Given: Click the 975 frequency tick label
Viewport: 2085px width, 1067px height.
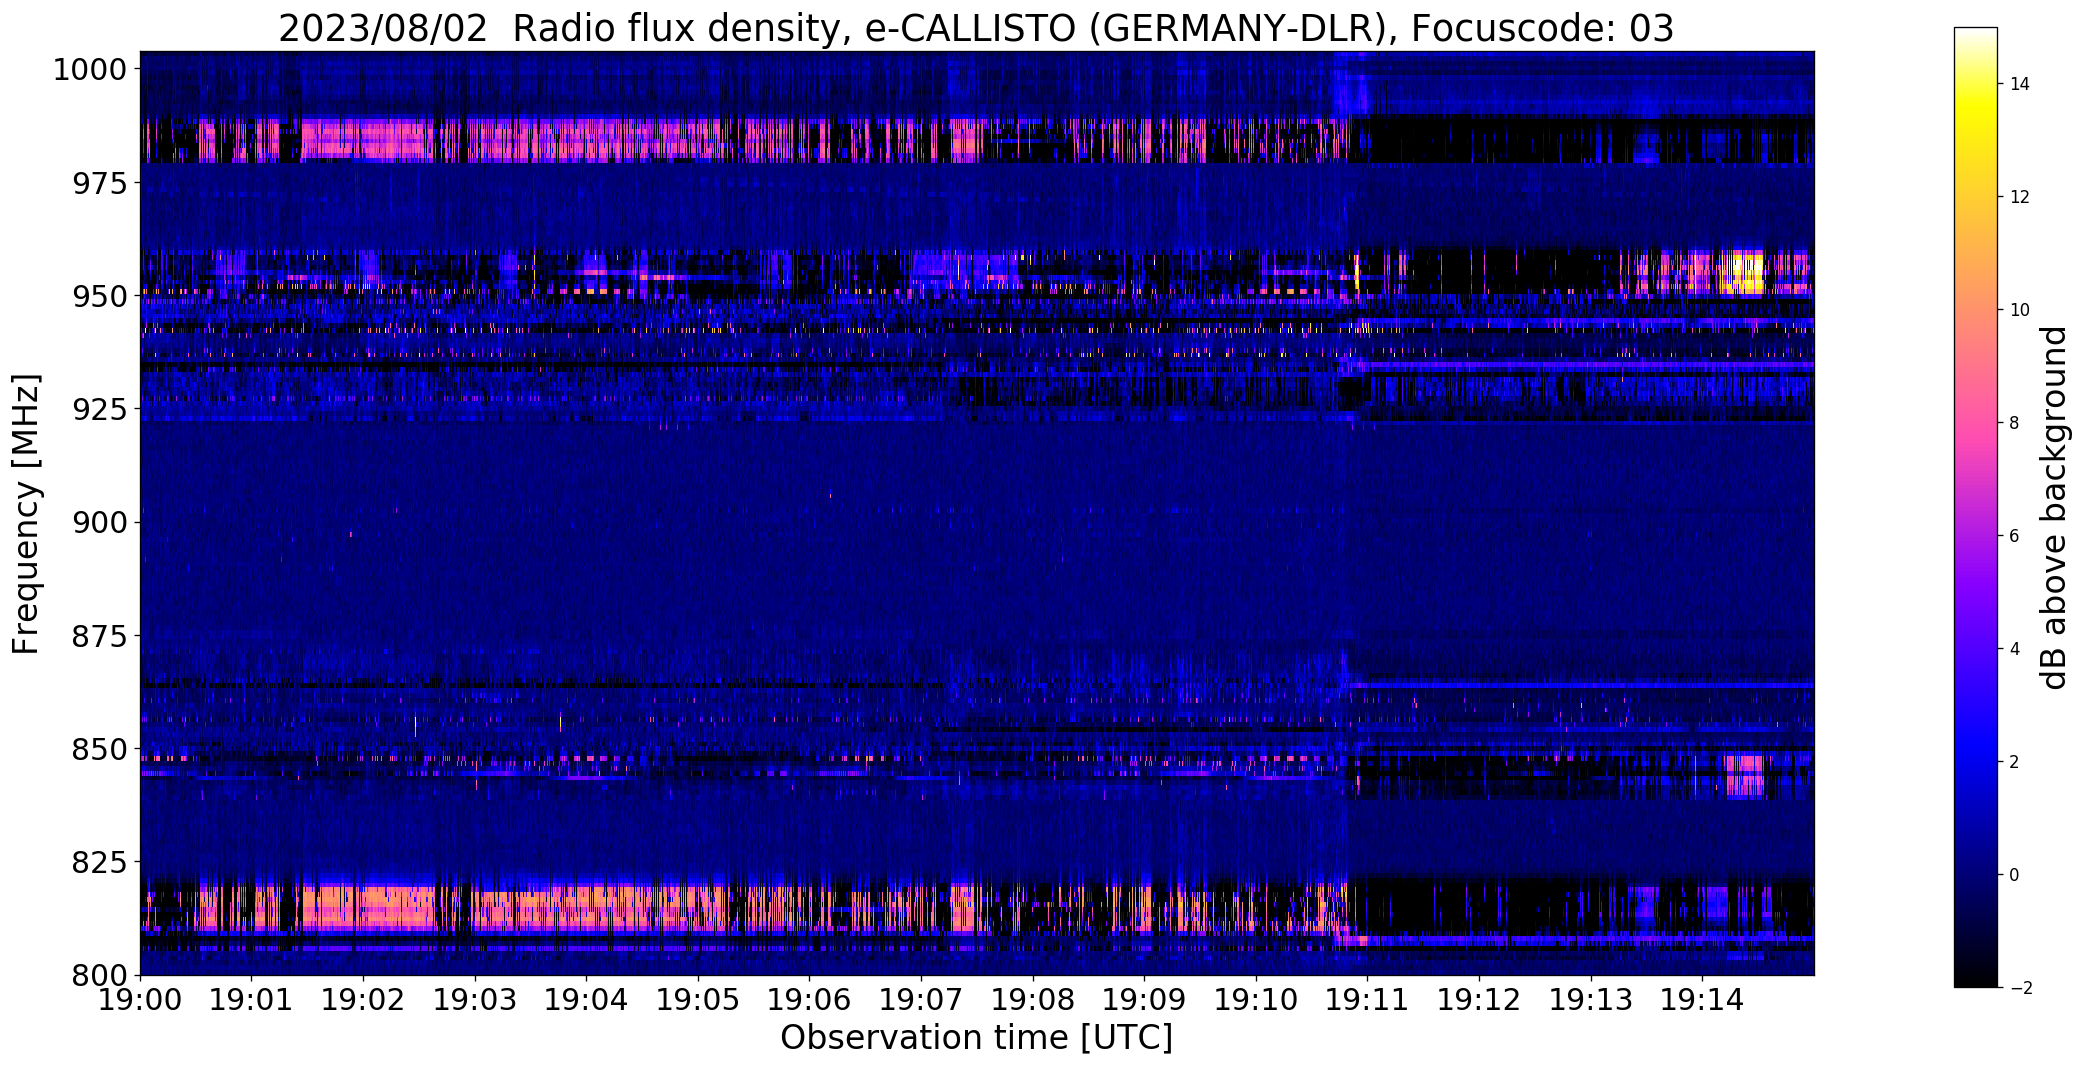Looking at the screenshot, I should pos(100,183).
